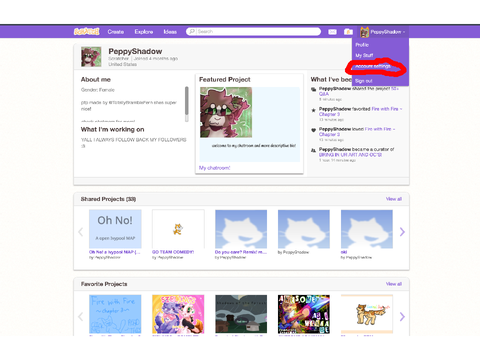Screen dimensions: 480x360
Task: Select Profile from the account menu
Action: 362,45
